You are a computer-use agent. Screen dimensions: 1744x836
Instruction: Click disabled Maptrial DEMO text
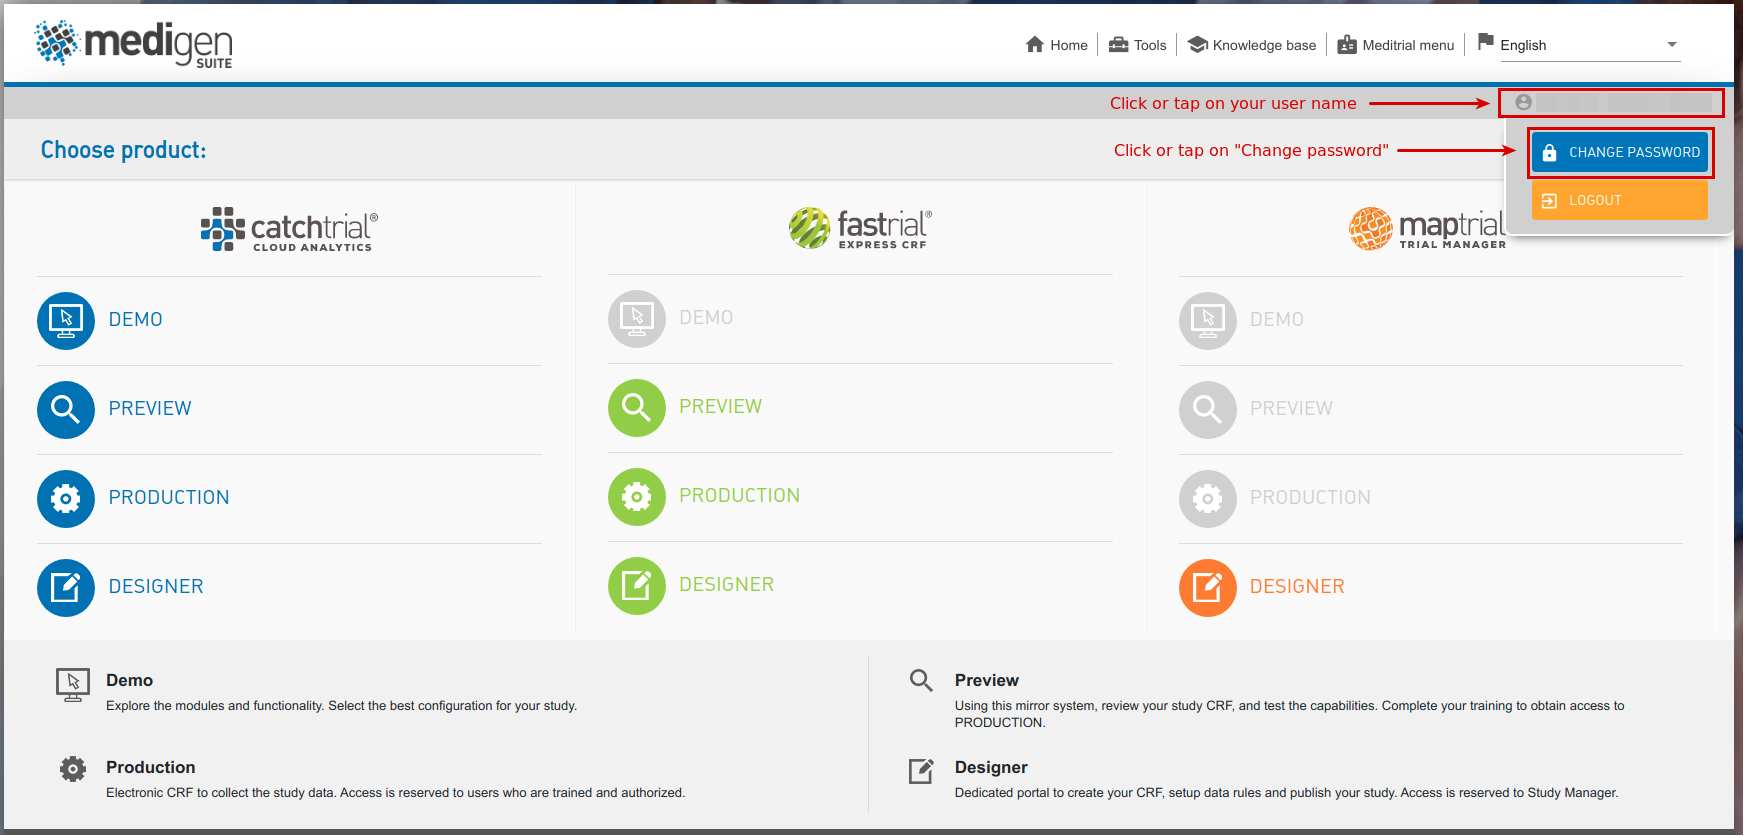1277,320
